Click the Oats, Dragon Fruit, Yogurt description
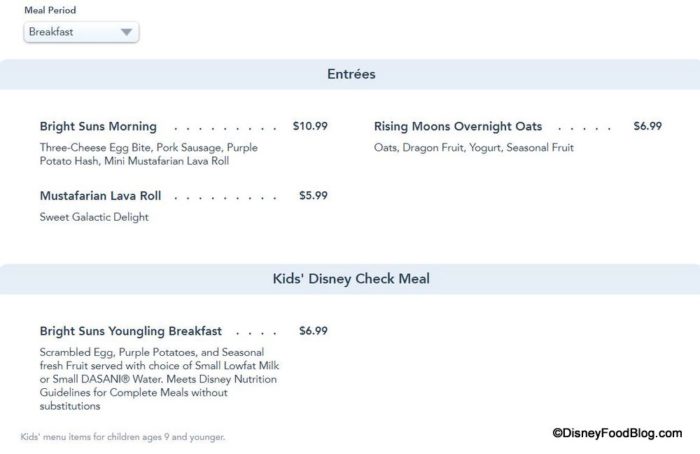 point(474,148)
